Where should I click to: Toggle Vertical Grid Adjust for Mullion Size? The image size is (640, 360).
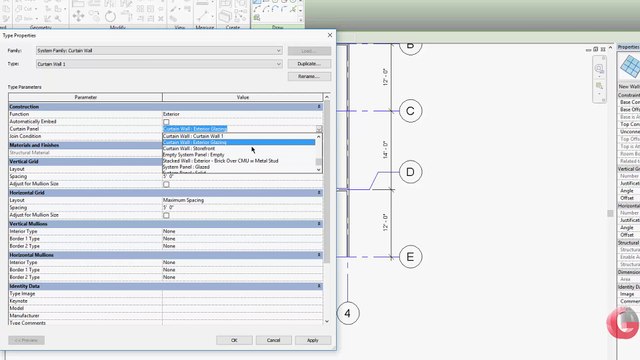(x=166, y=184)
